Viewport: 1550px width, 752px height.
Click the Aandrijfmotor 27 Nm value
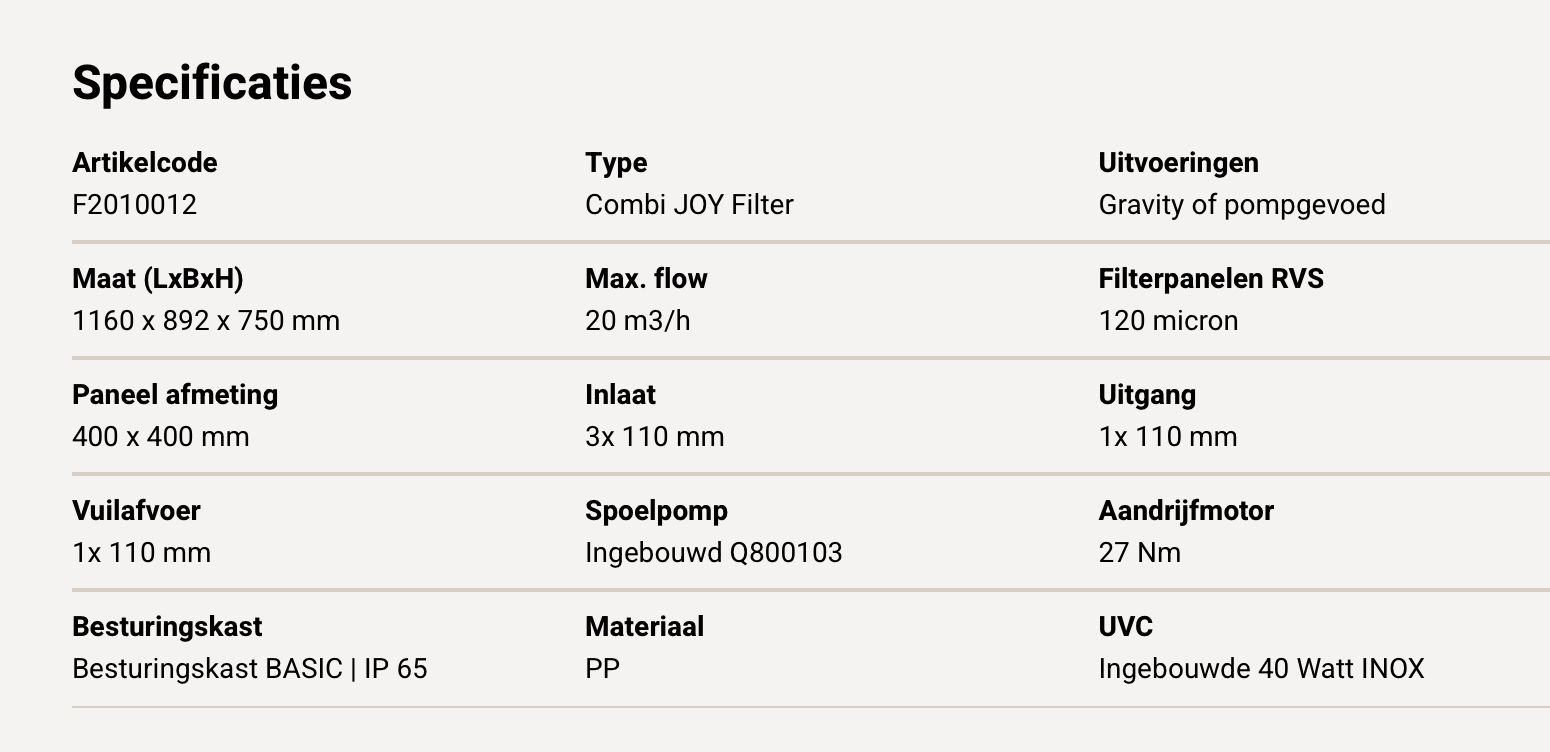[1140, 553]
